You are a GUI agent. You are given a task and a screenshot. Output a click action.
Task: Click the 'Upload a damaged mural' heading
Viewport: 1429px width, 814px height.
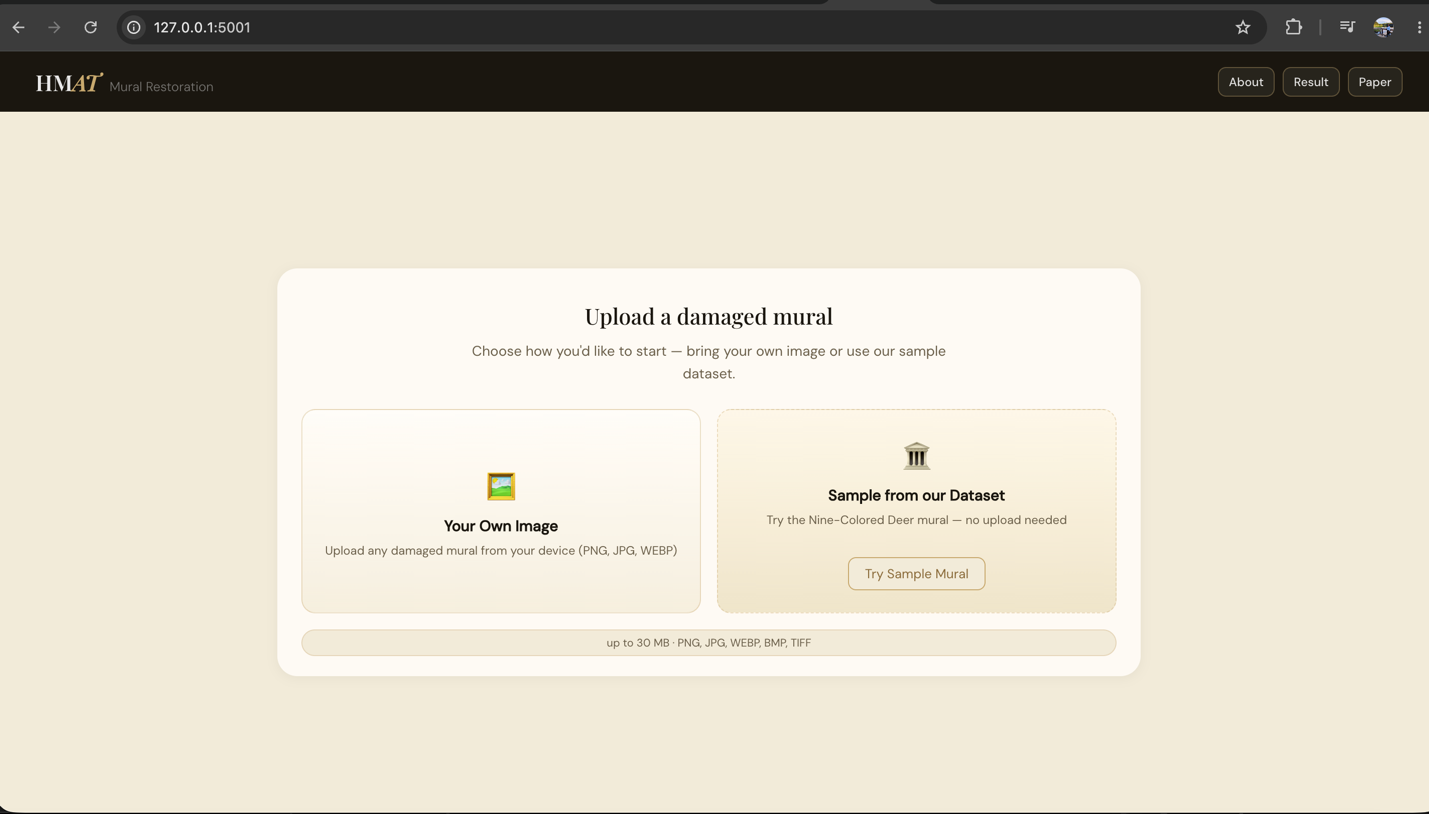(x=709, y=316)
